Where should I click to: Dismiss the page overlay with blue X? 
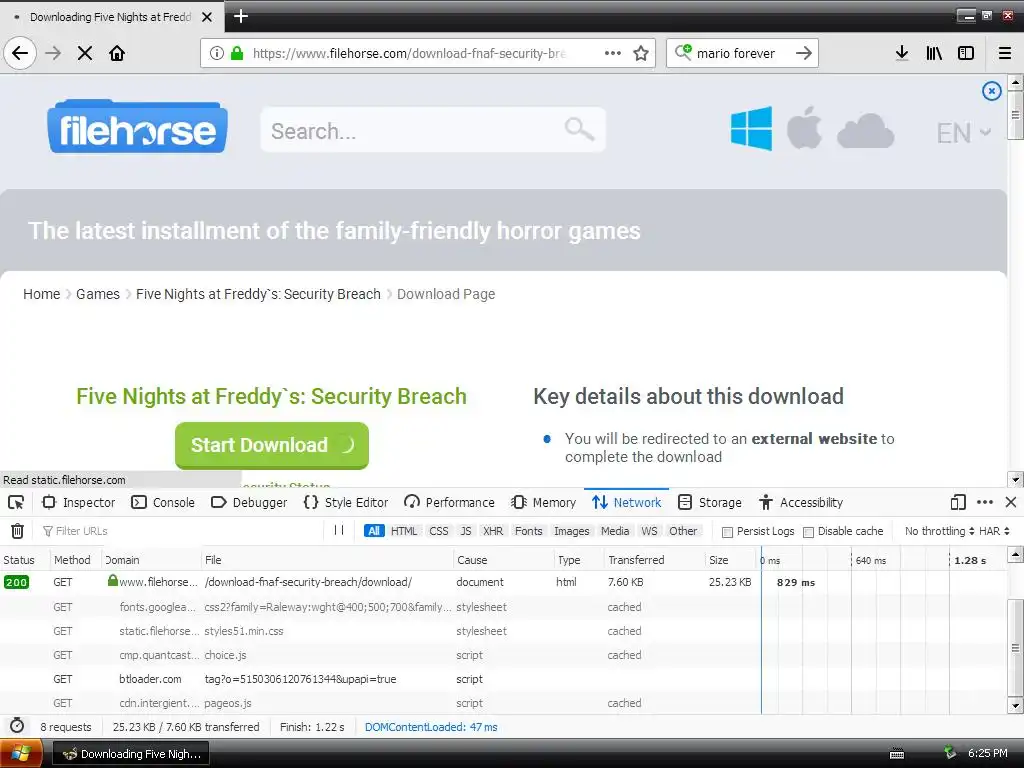click(992, 91)
